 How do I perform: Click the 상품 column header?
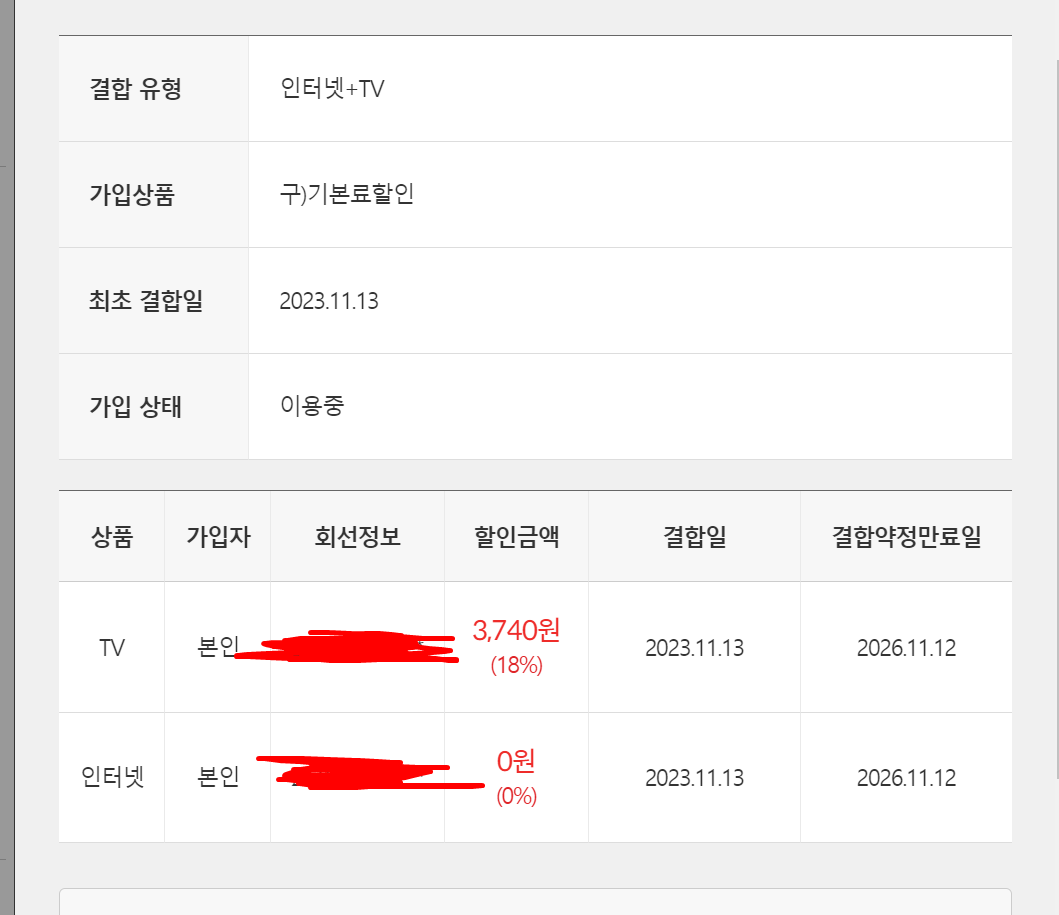click(112, 537)
